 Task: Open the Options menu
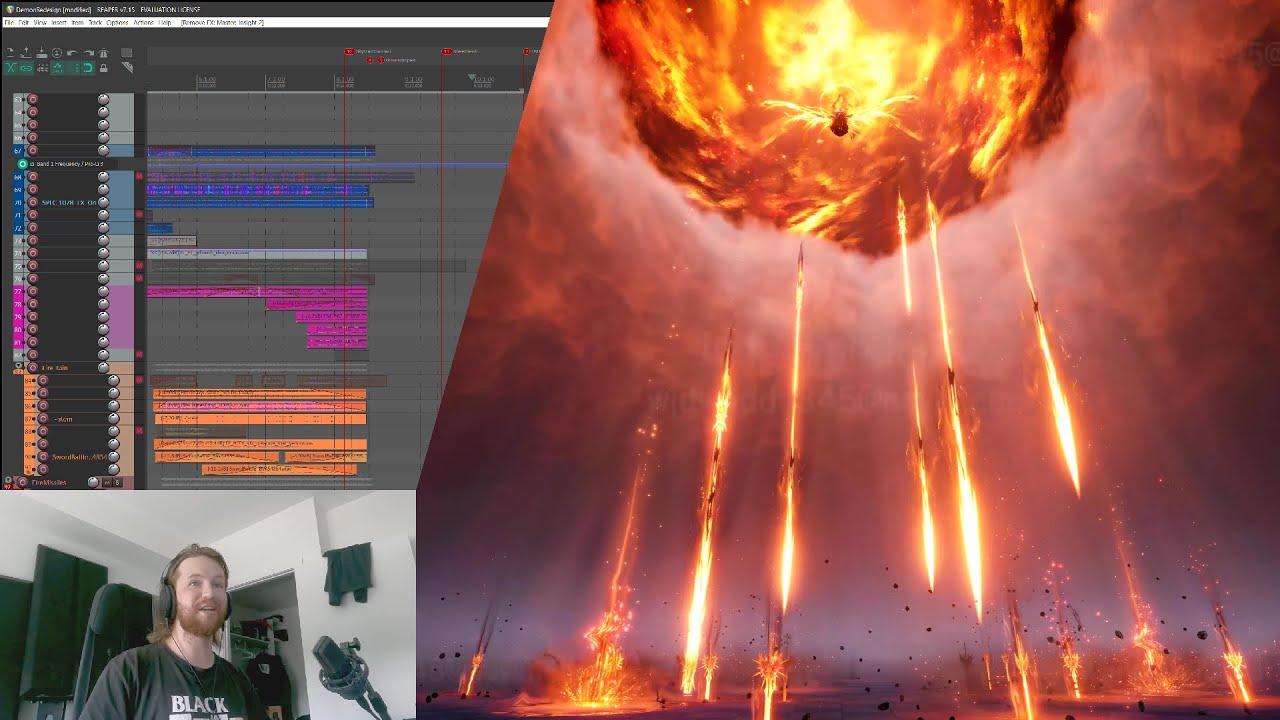(117, 22)
